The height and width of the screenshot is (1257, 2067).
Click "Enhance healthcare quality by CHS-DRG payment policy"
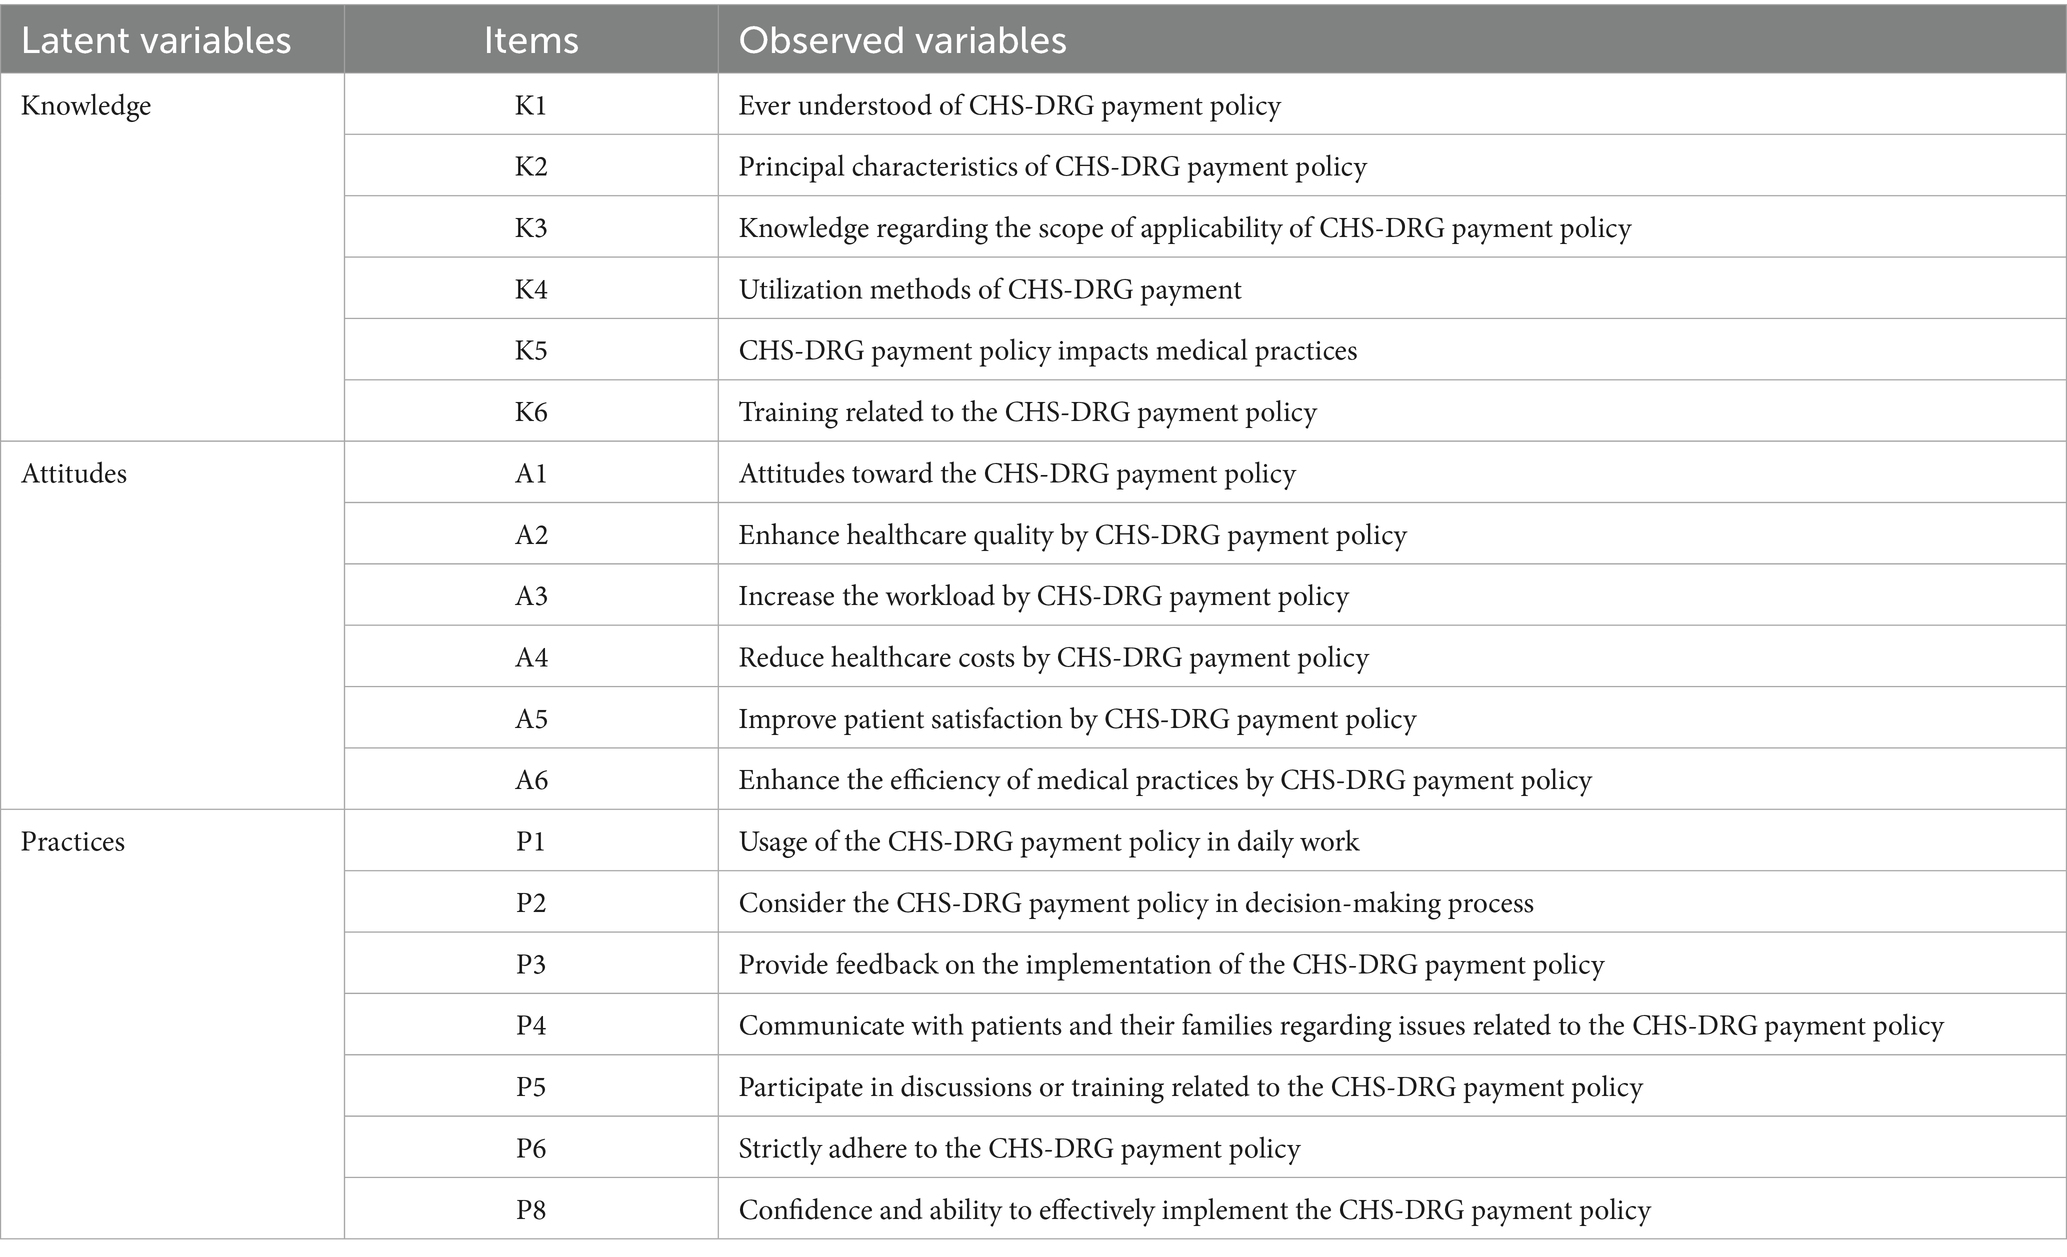[1072, 536]
